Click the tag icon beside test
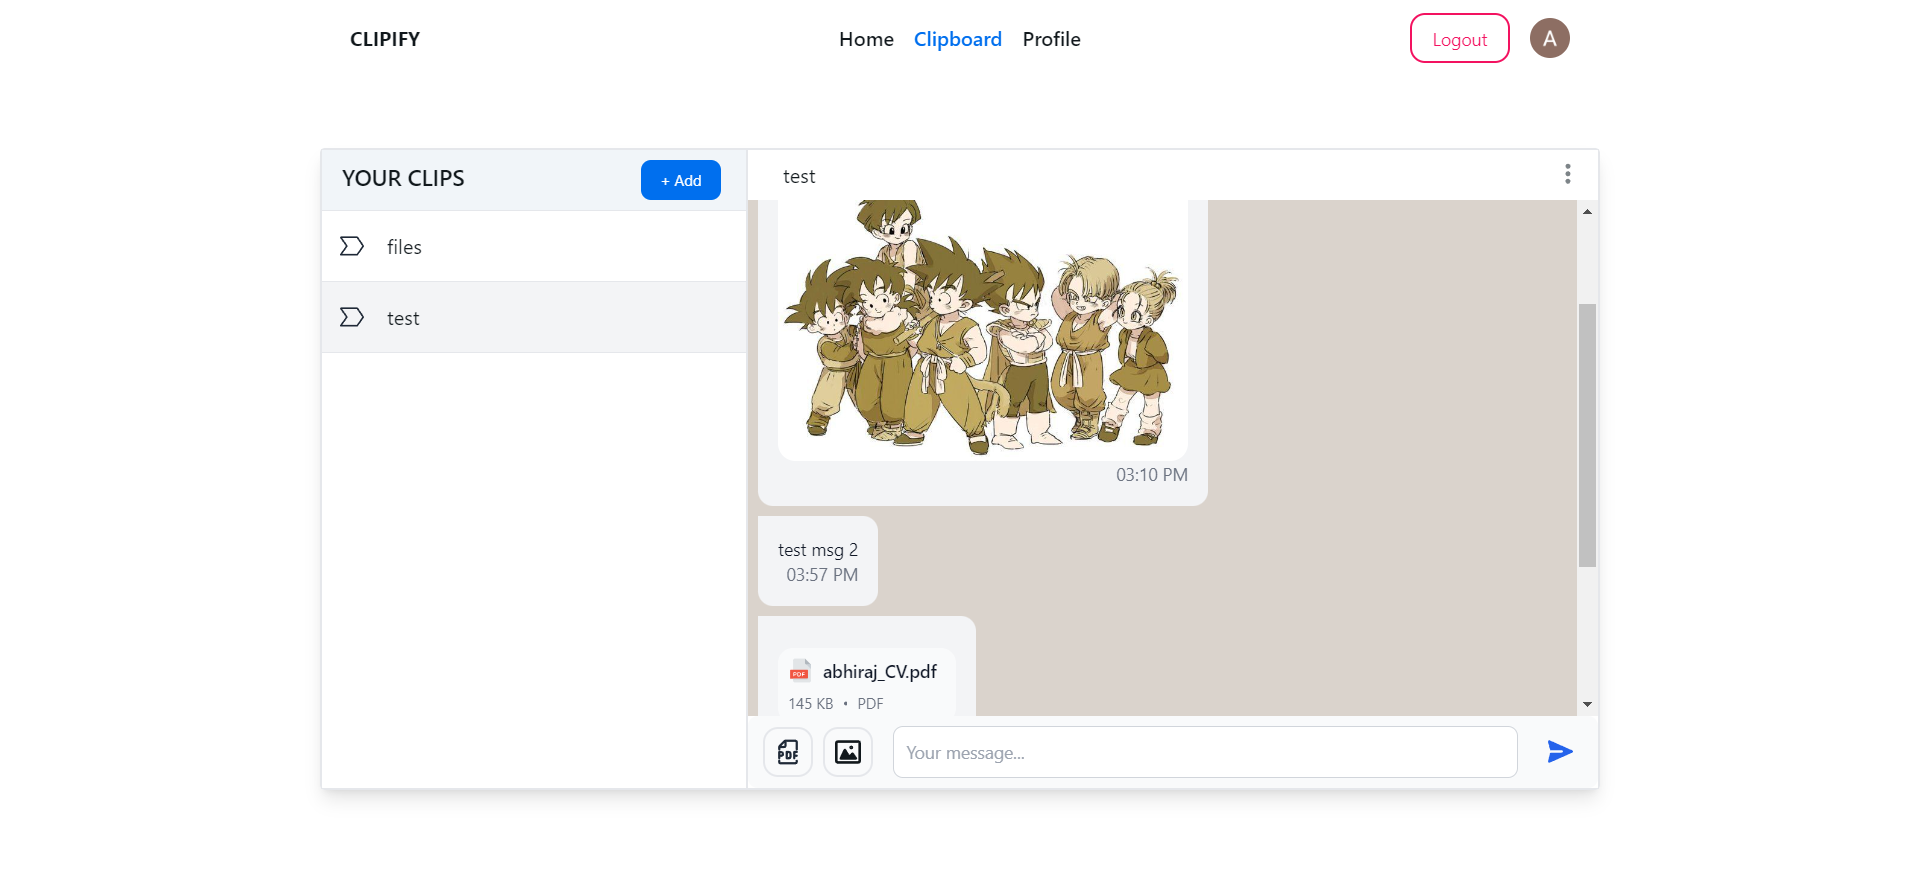Viewport: 1920px width, 869px height. tap(352, 317)
